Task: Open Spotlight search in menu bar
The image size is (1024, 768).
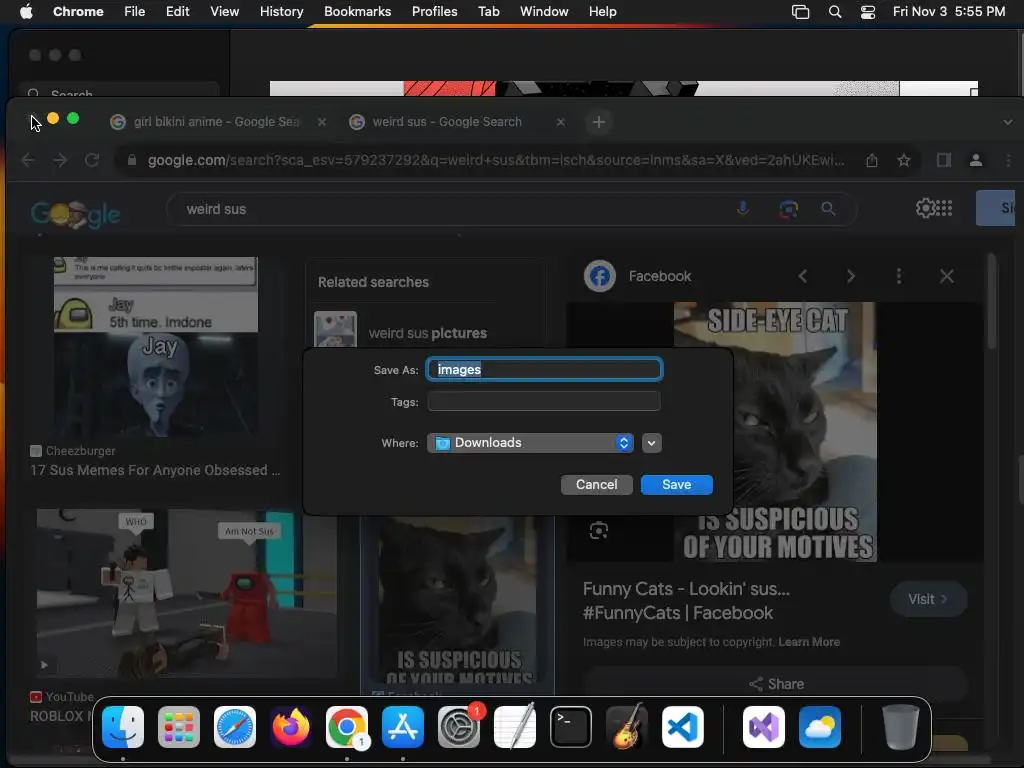Action: 835,12
